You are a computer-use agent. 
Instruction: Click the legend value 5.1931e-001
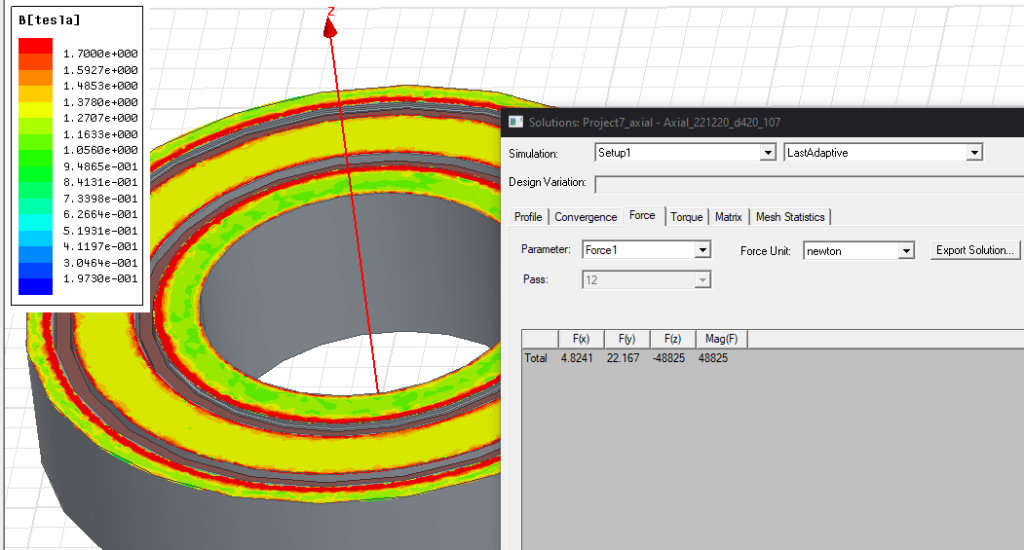click(x=100, y=231)
